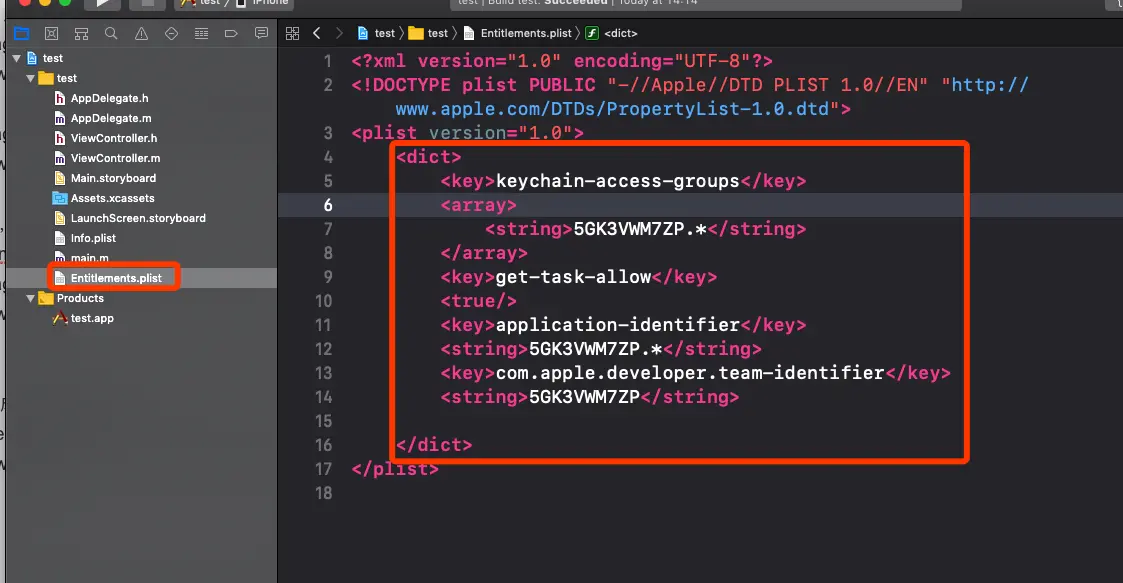
Task: Click the closing </array> tag
Action: [x=484, y=253]
